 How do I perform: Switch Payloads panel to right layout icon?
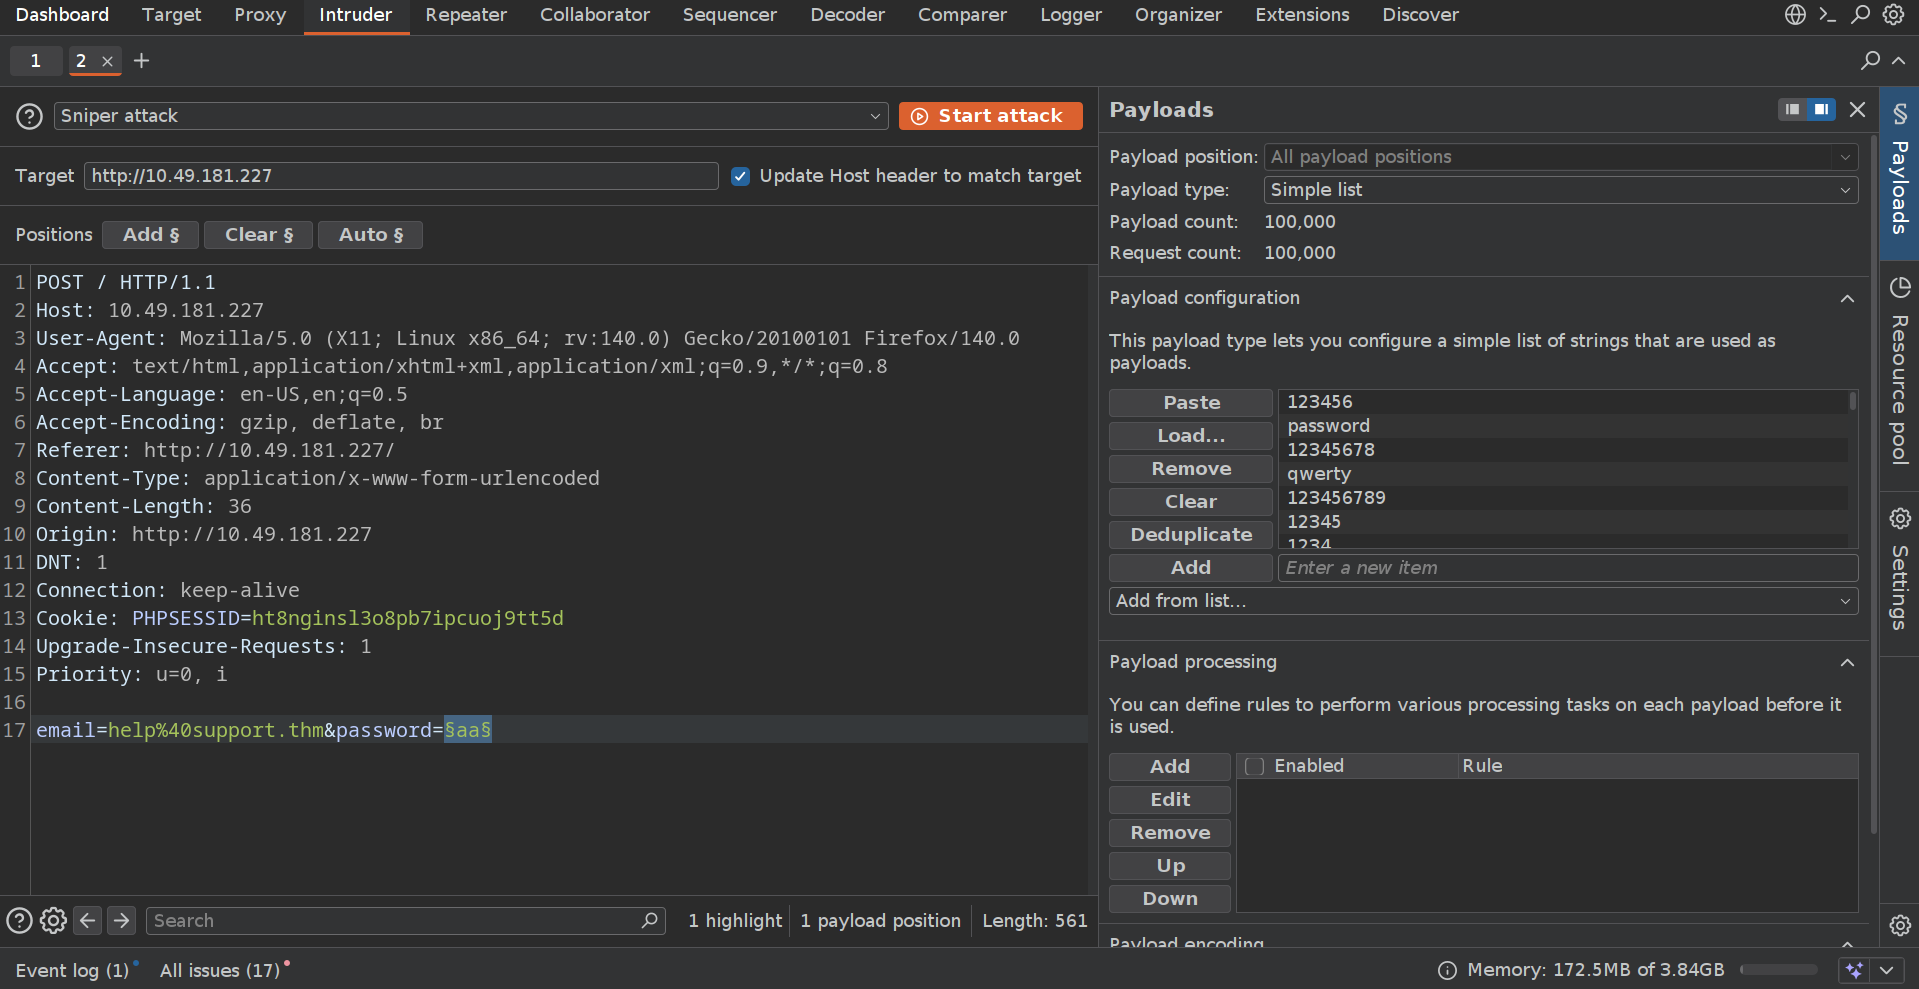[x=1821, y=109]
